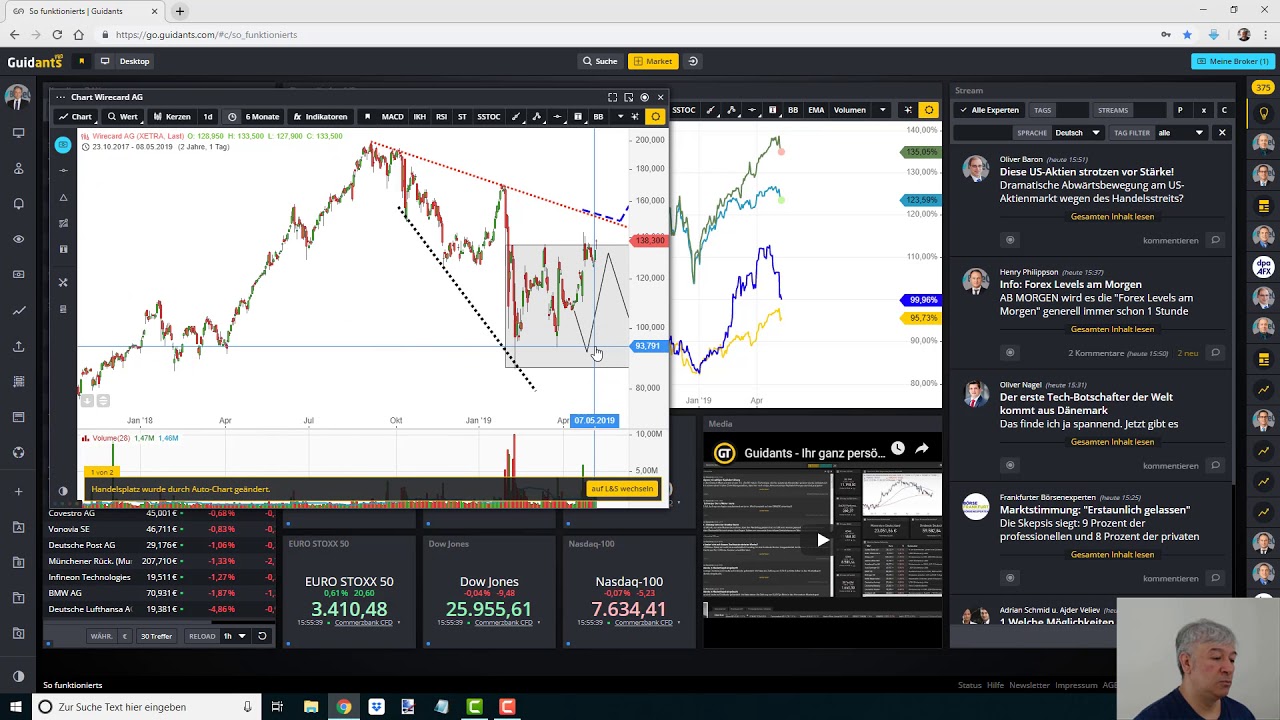The height and width of the screenshot is (720, 1280).
Task: Open the Chart type dropdown
Action: [x=75, y=117]
